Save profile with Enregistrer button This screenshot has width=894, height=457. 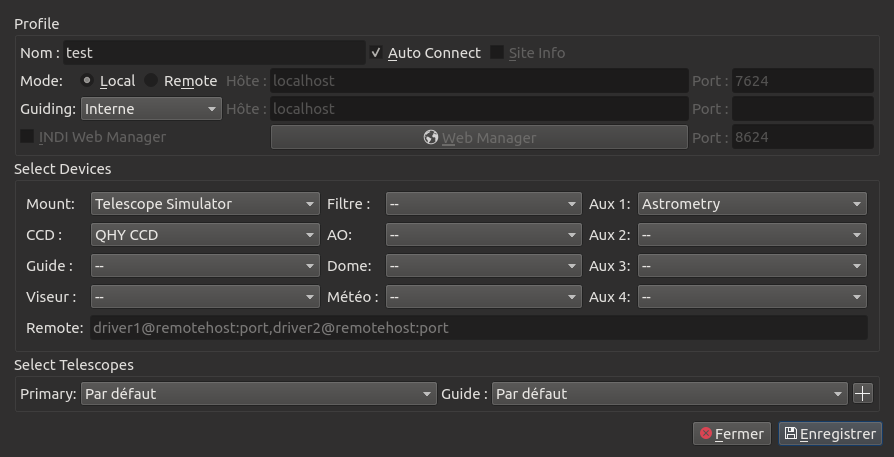pos(830,433)
